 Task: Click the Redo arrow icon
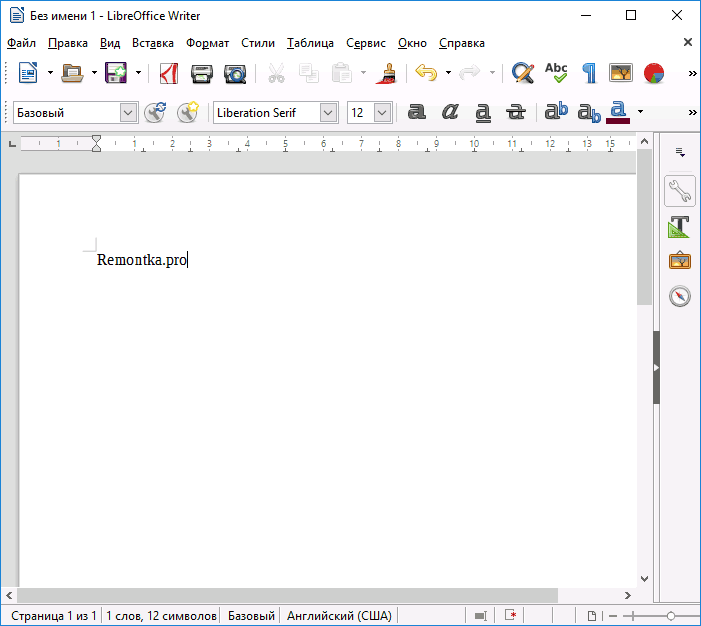point(470,72)
